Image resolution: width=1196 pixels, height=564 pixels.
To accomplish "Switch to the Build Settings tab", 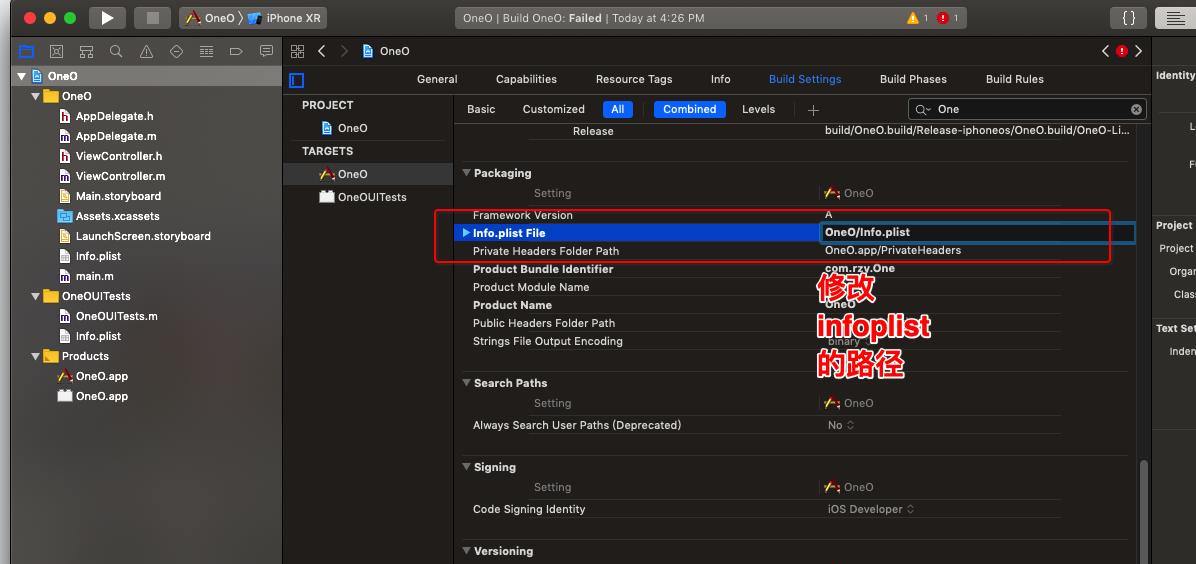I will tap(805, 79).
